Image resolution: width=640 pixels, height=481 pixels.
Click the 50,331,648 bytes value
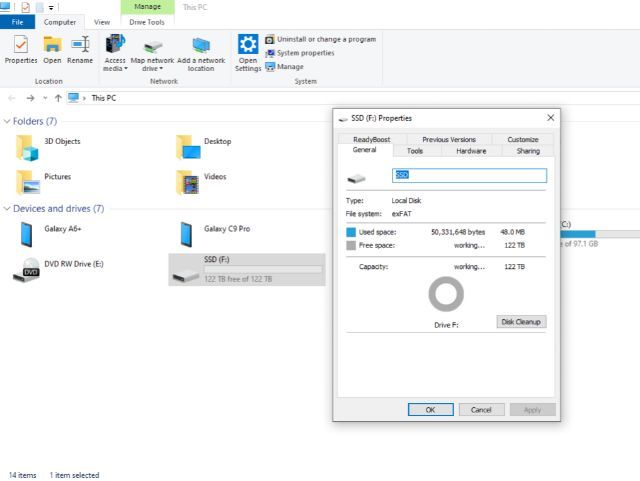tap(458, 232)
